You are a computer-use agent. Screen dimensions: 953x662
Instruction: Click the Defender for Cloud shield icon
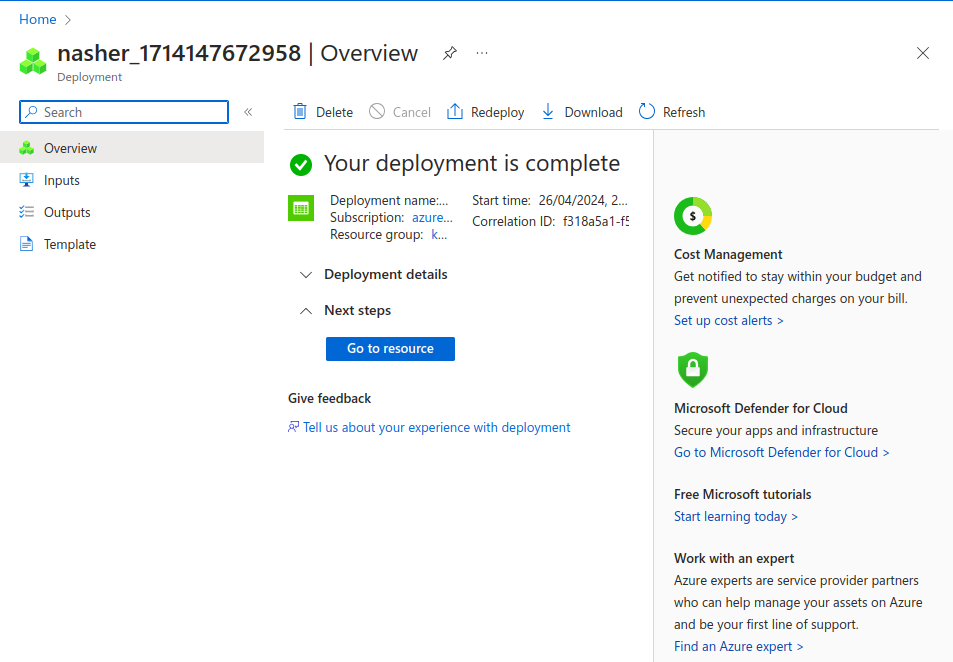692,369
